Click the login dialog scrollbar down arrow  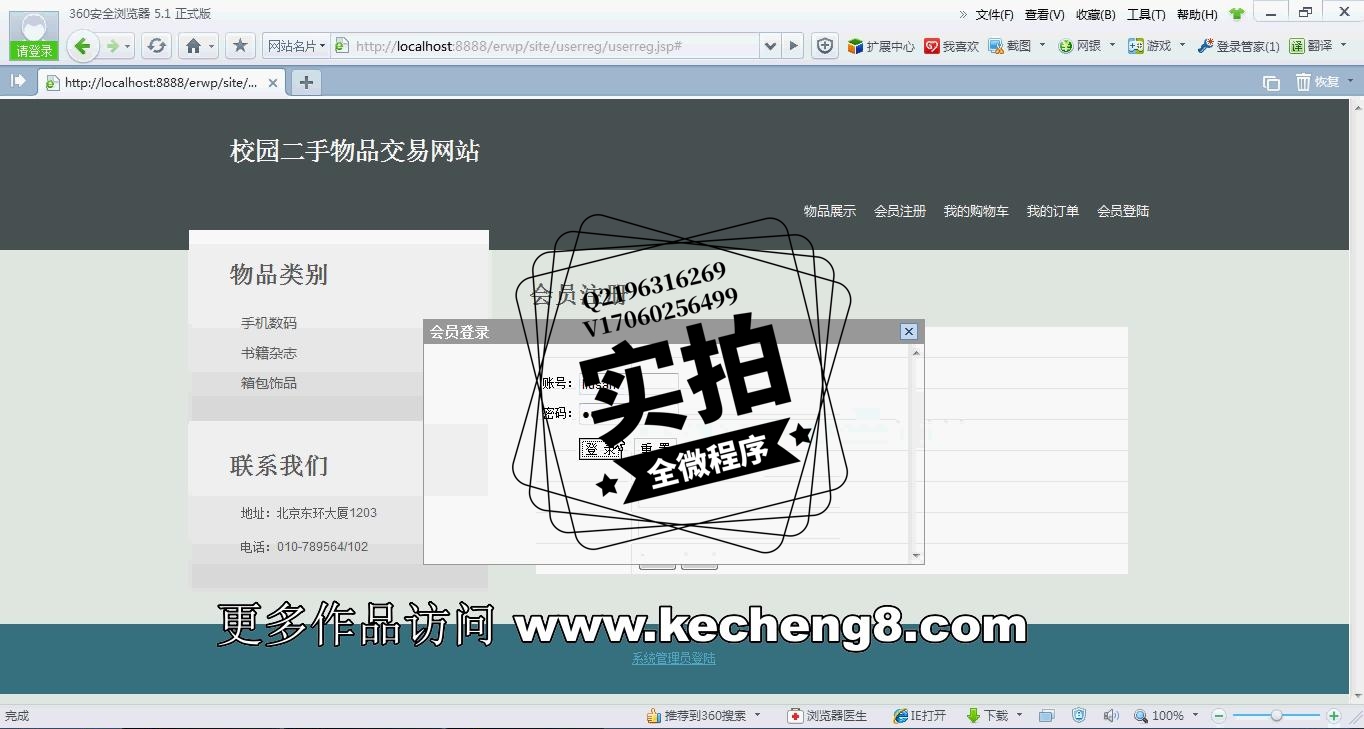915,556
